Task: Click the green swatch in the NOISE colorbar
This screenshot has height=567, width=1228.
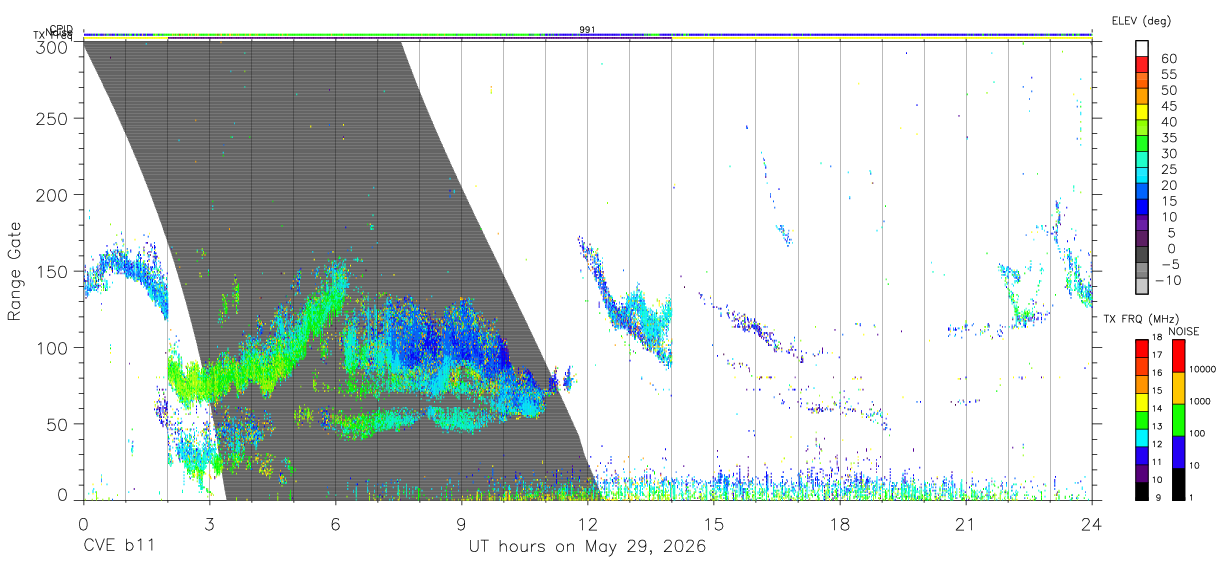Action: [x=1177, y=420]
